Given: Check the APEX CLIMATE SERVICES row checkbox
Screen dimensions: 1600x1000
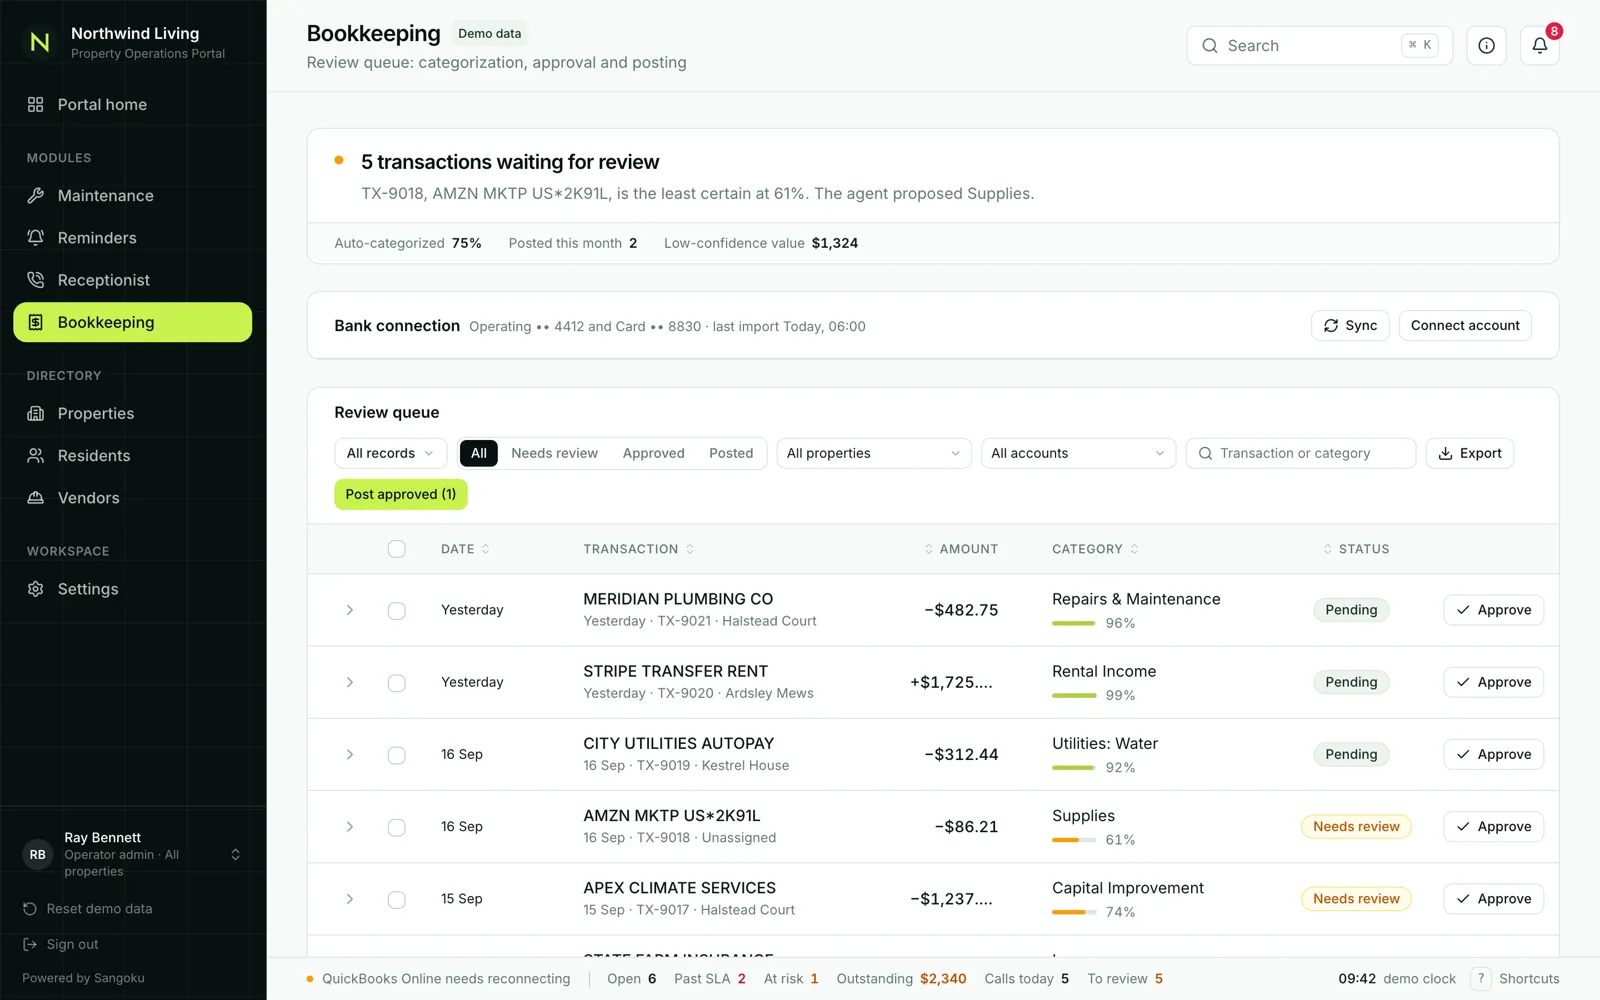Looking at the screenshot, I should click(397, 899).
